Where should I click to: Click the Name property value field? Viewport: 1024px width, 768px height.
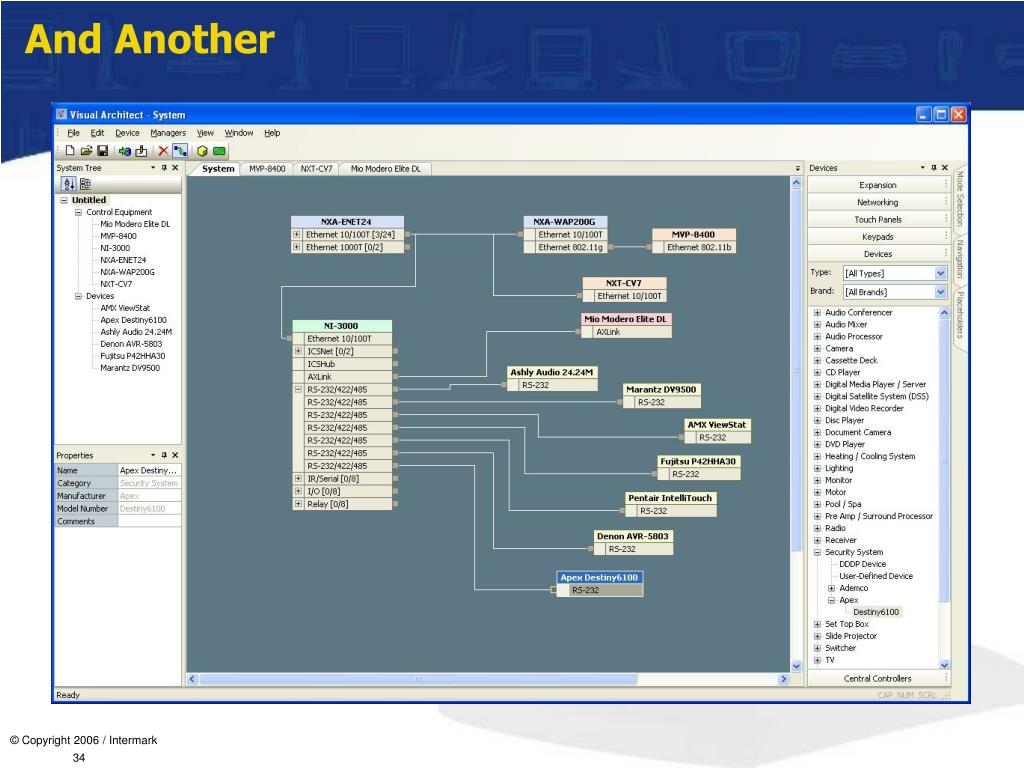pos(149,470)
